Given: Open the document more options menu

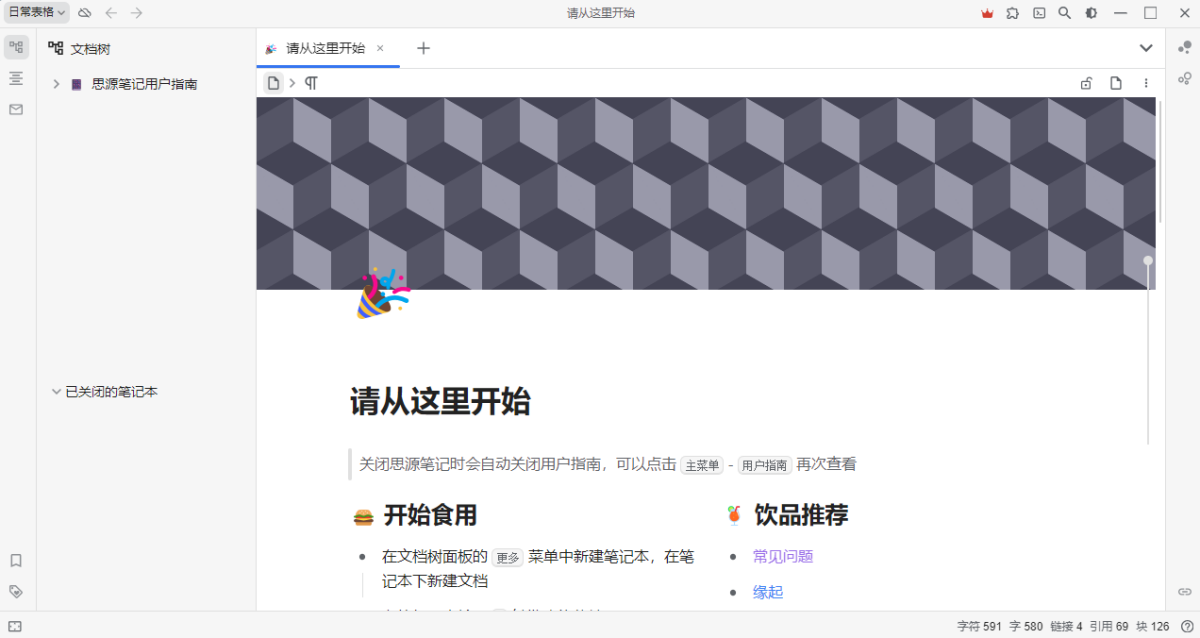Looking at the screenshot, I should point(1146,83).
